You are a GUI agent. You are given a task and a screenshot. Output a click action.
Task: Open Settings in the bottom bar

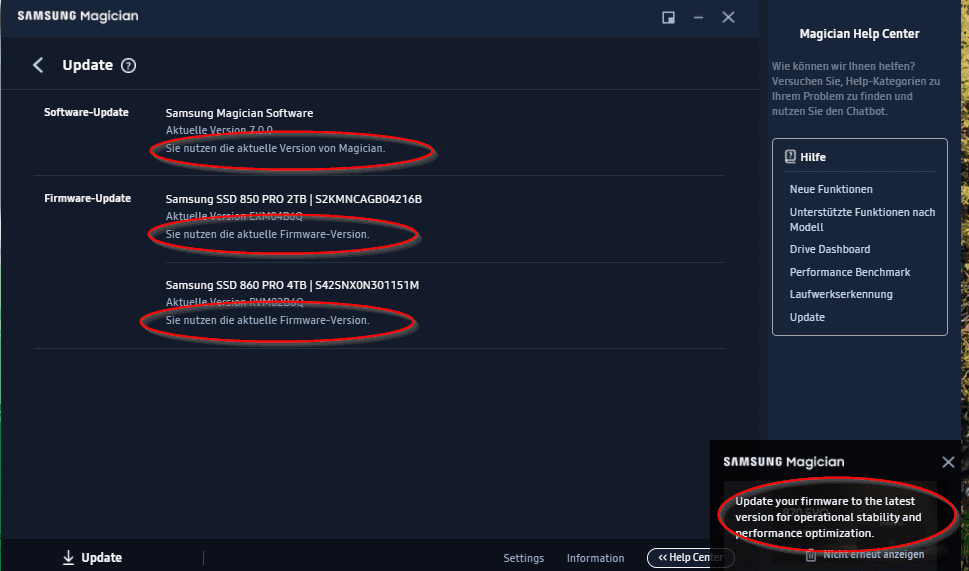(x=523, y=558)
